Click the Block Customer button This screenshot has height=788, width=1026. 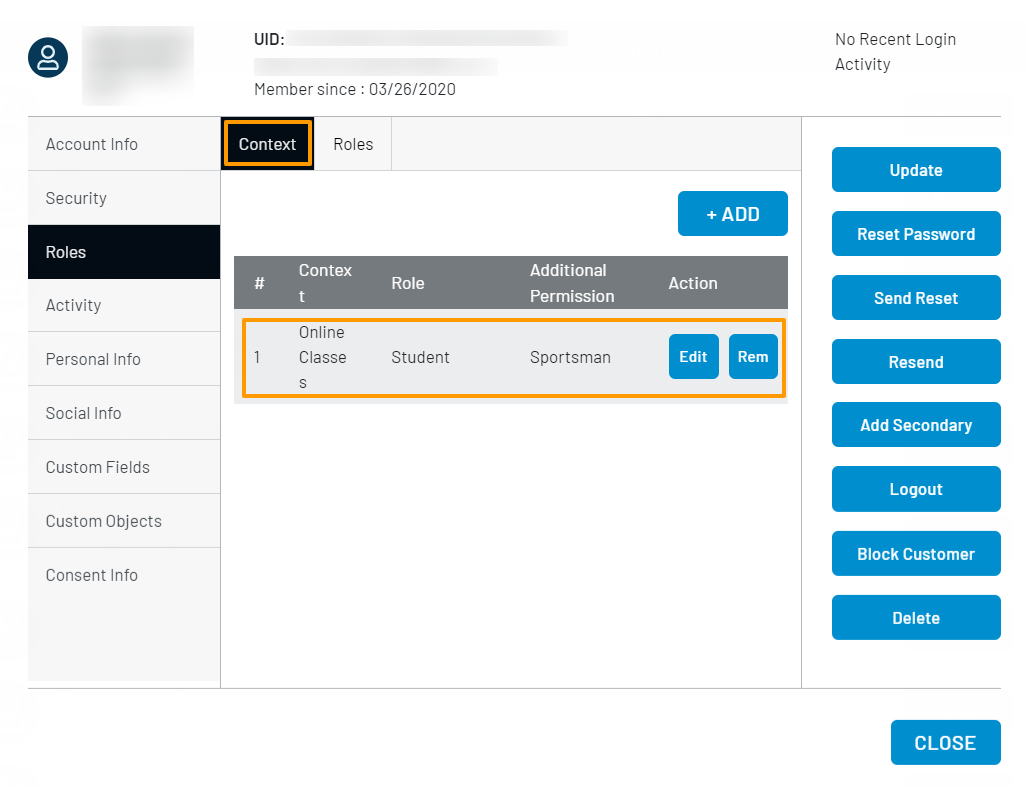(915, 553)
